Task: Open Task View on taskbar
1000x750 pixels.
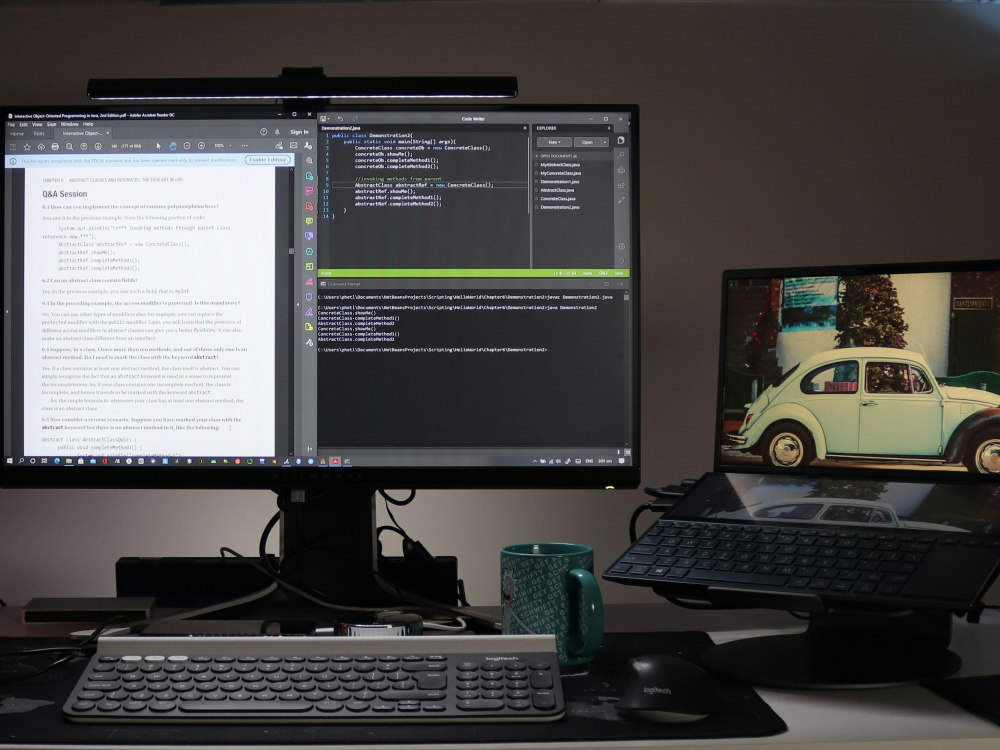Action: click(x=44, y=460)
